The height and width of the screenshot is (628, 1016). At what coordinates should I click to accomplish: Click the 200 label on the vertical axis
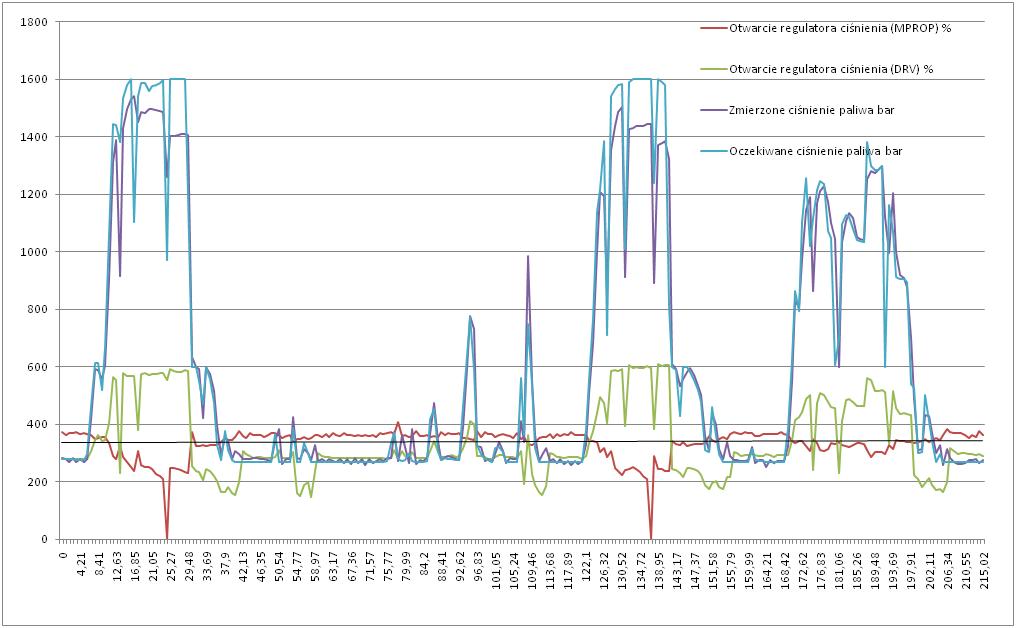(x=38, y=482)
